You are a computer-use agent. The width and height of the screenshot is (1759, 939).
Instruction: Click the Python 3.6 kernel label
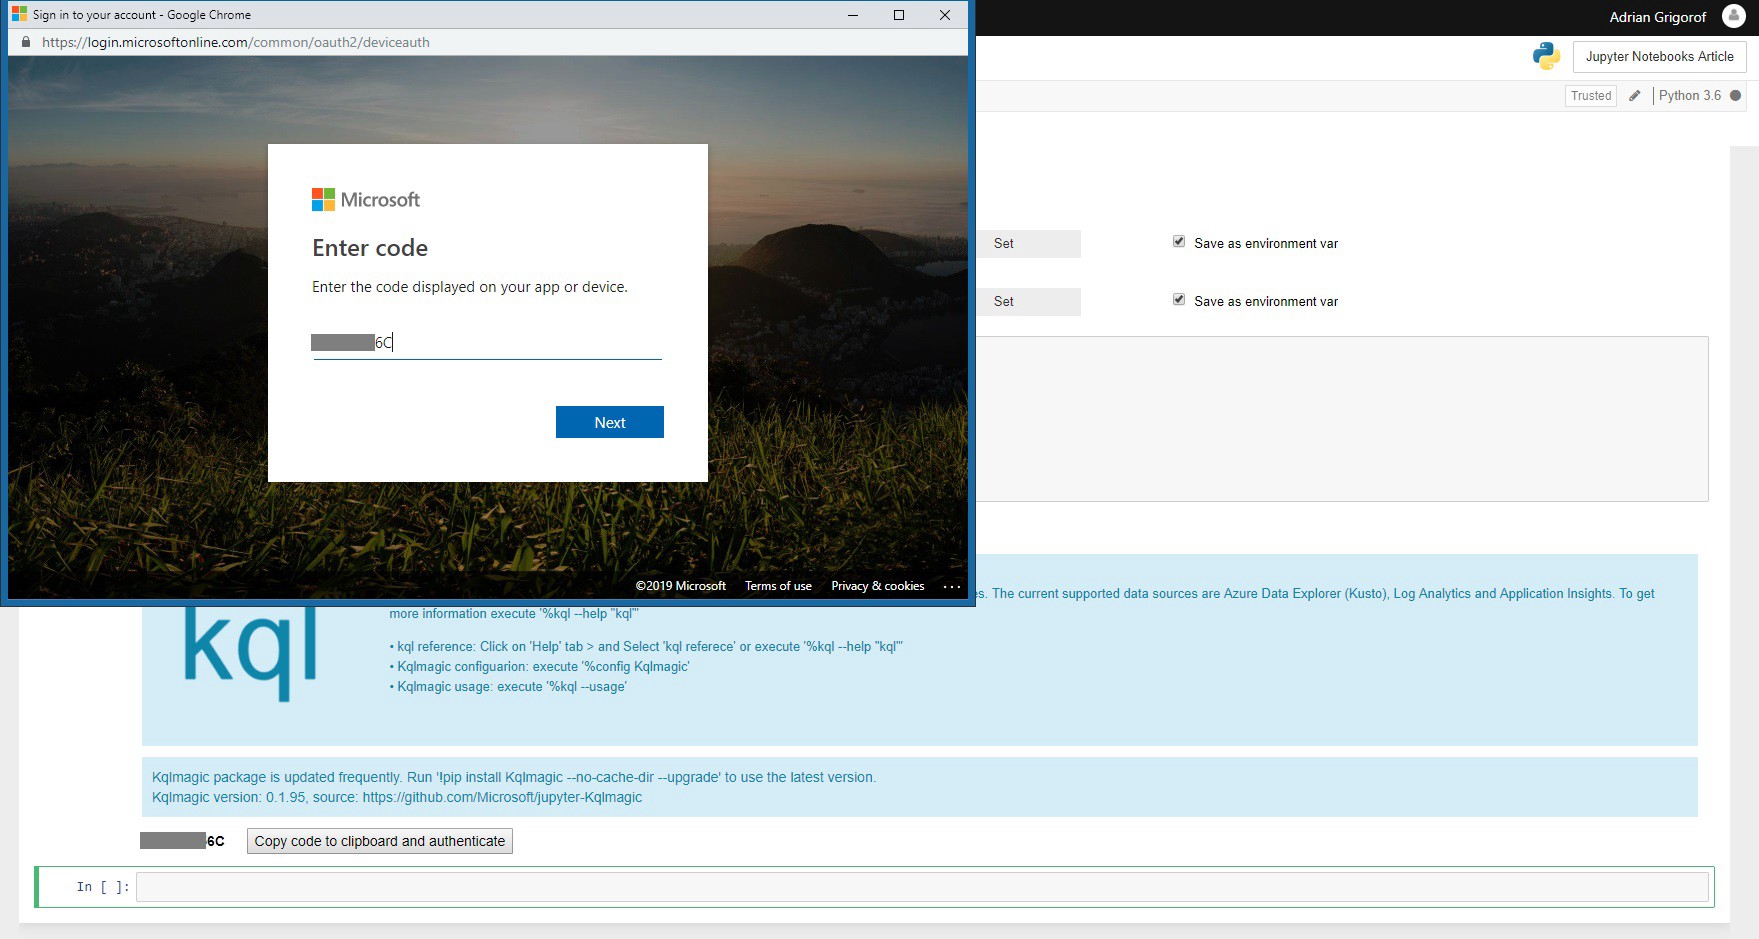[x=1689, y=96]
